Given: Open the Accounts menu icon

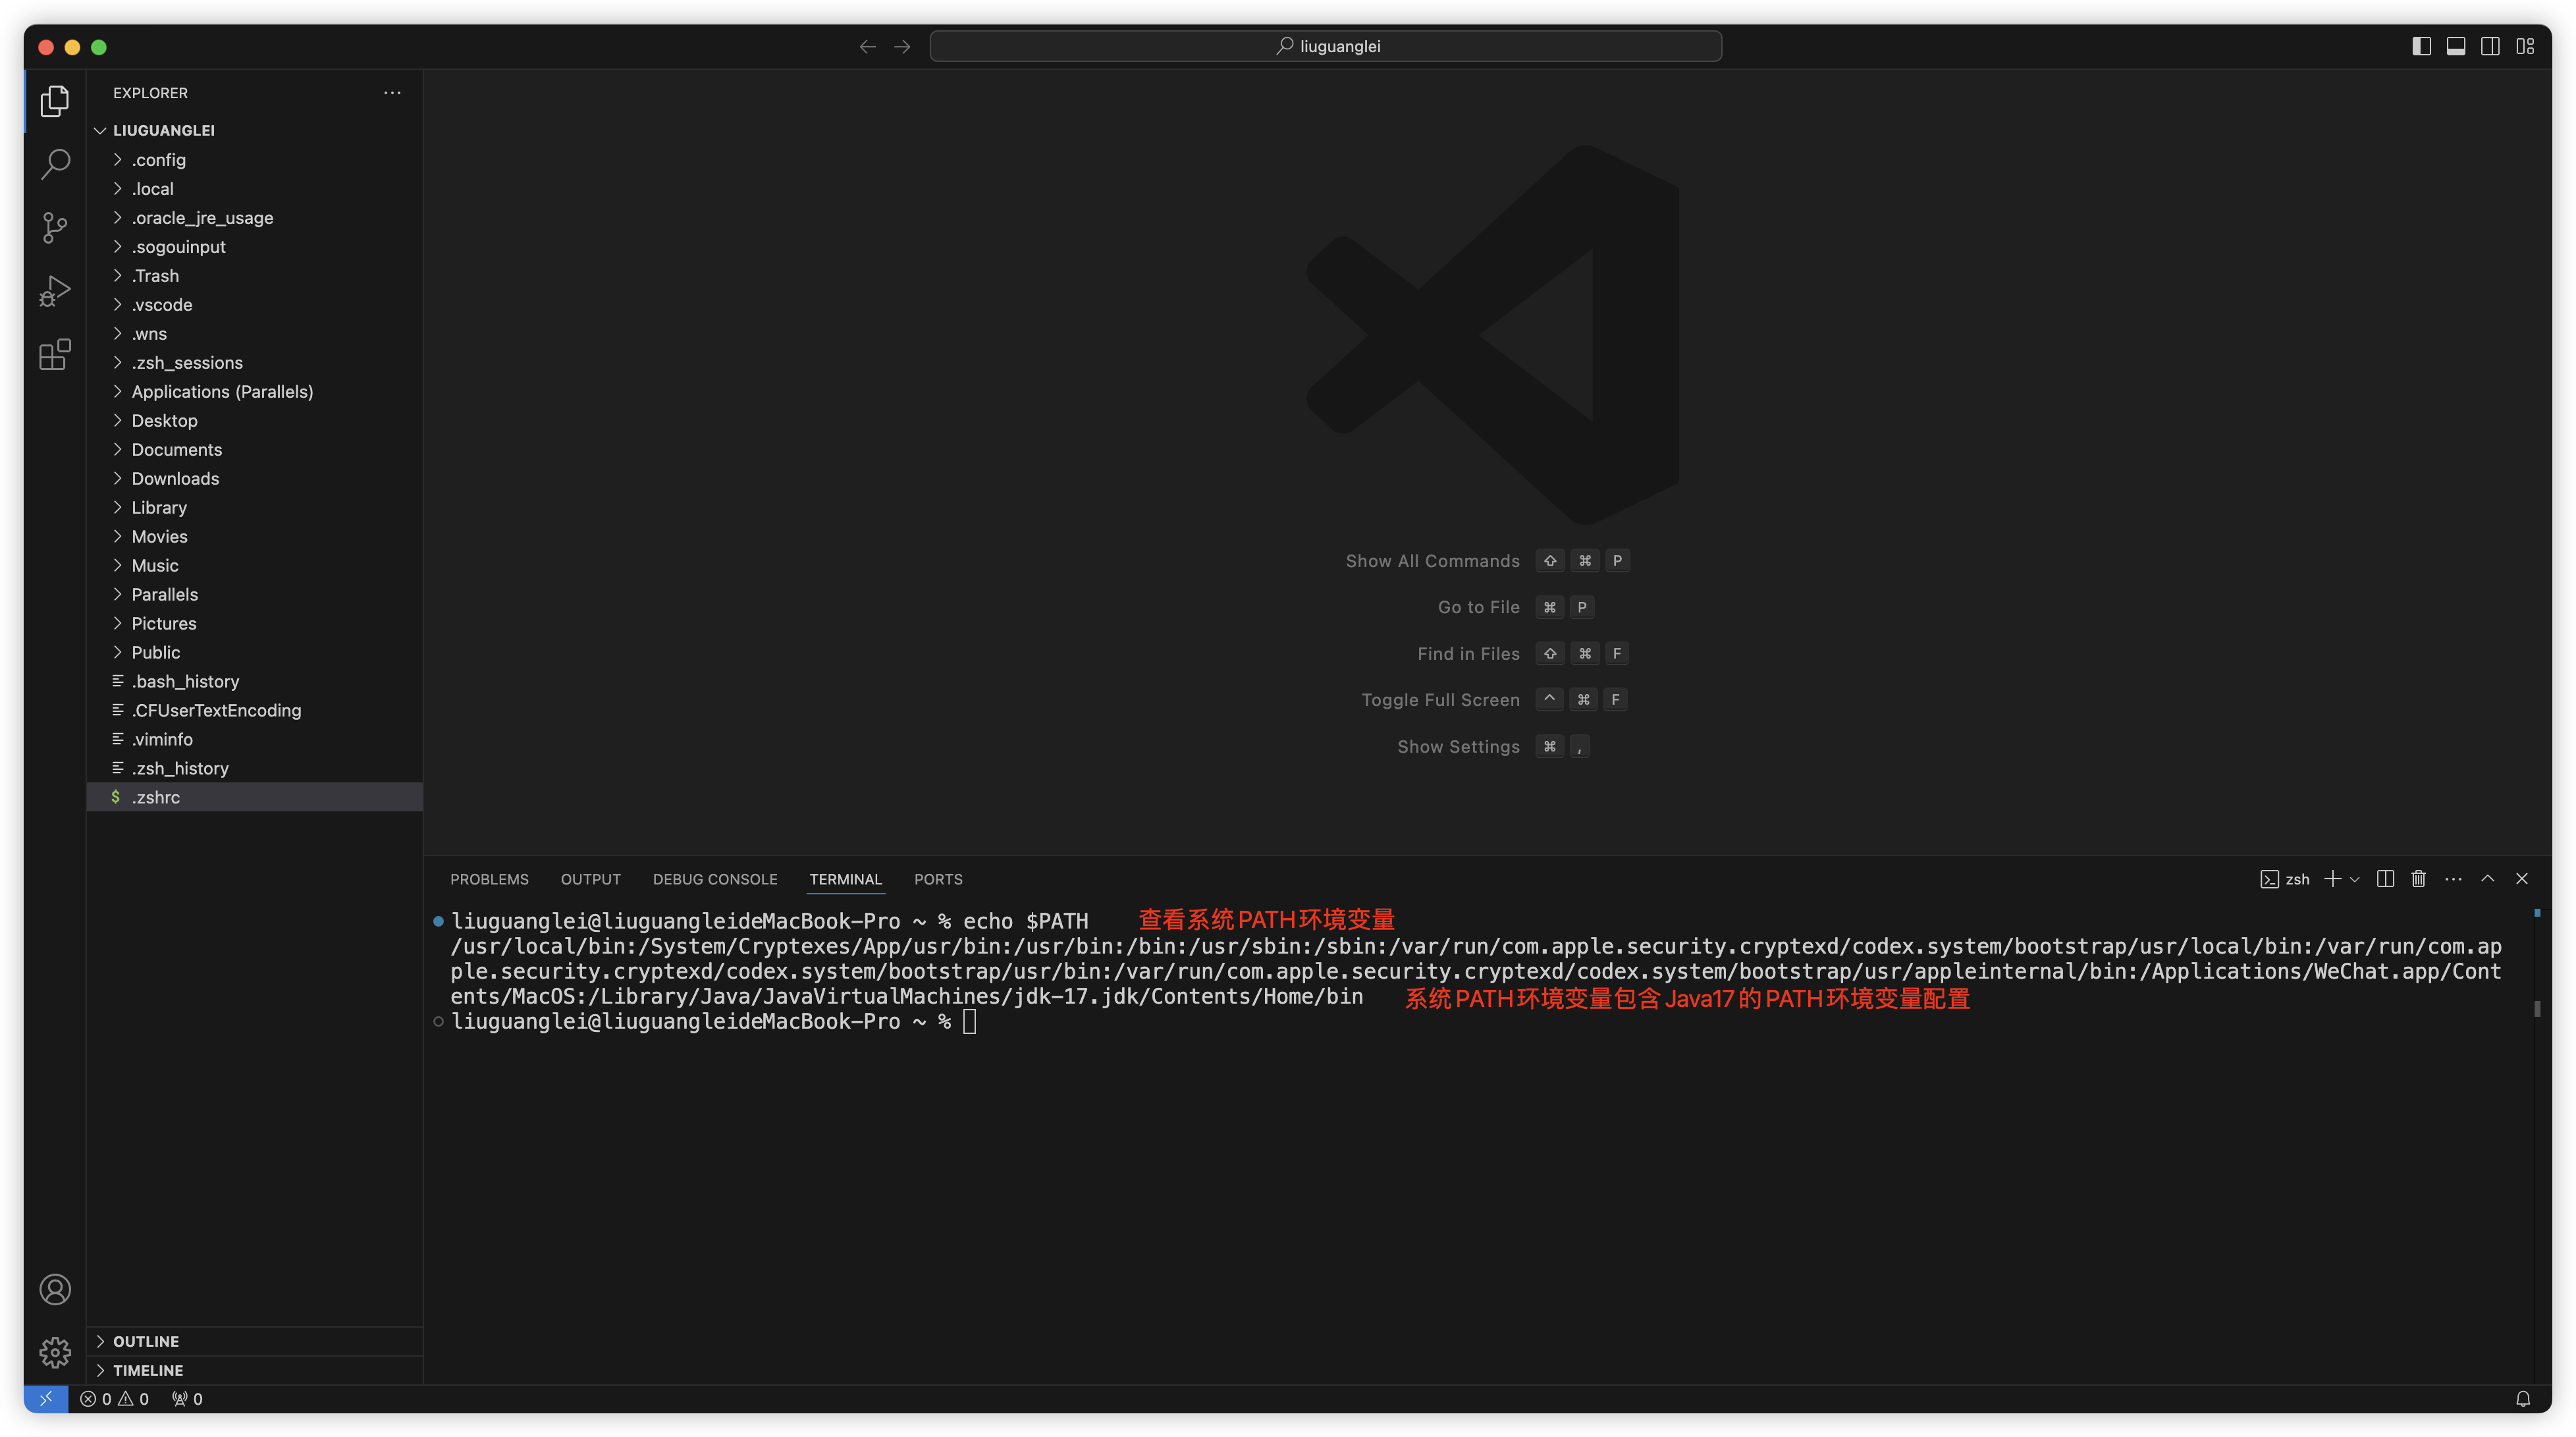Looking at the screenshot, I should tap(55, 1289).
